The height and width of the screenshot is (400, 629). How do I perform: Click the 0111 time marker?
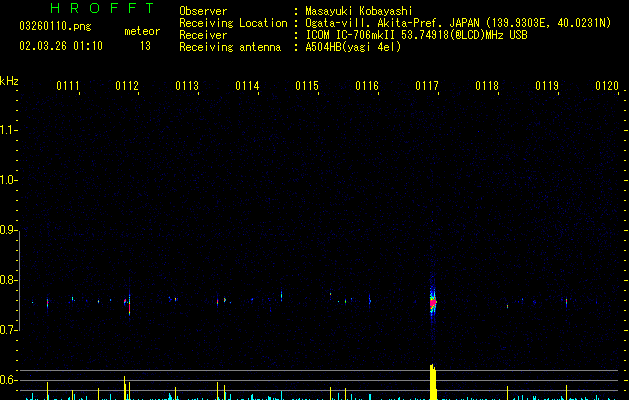click(x=68, y=86)
